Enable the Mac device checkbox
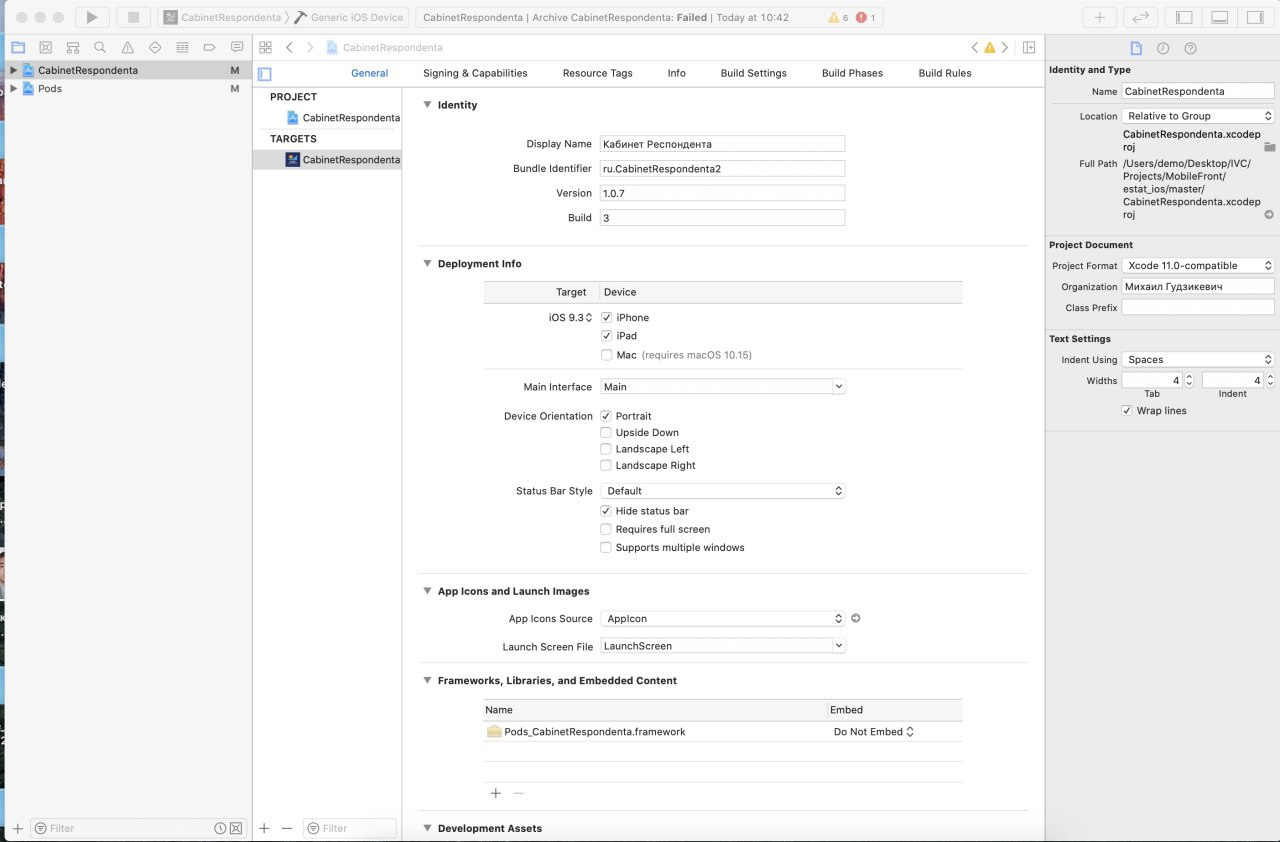 606,354
